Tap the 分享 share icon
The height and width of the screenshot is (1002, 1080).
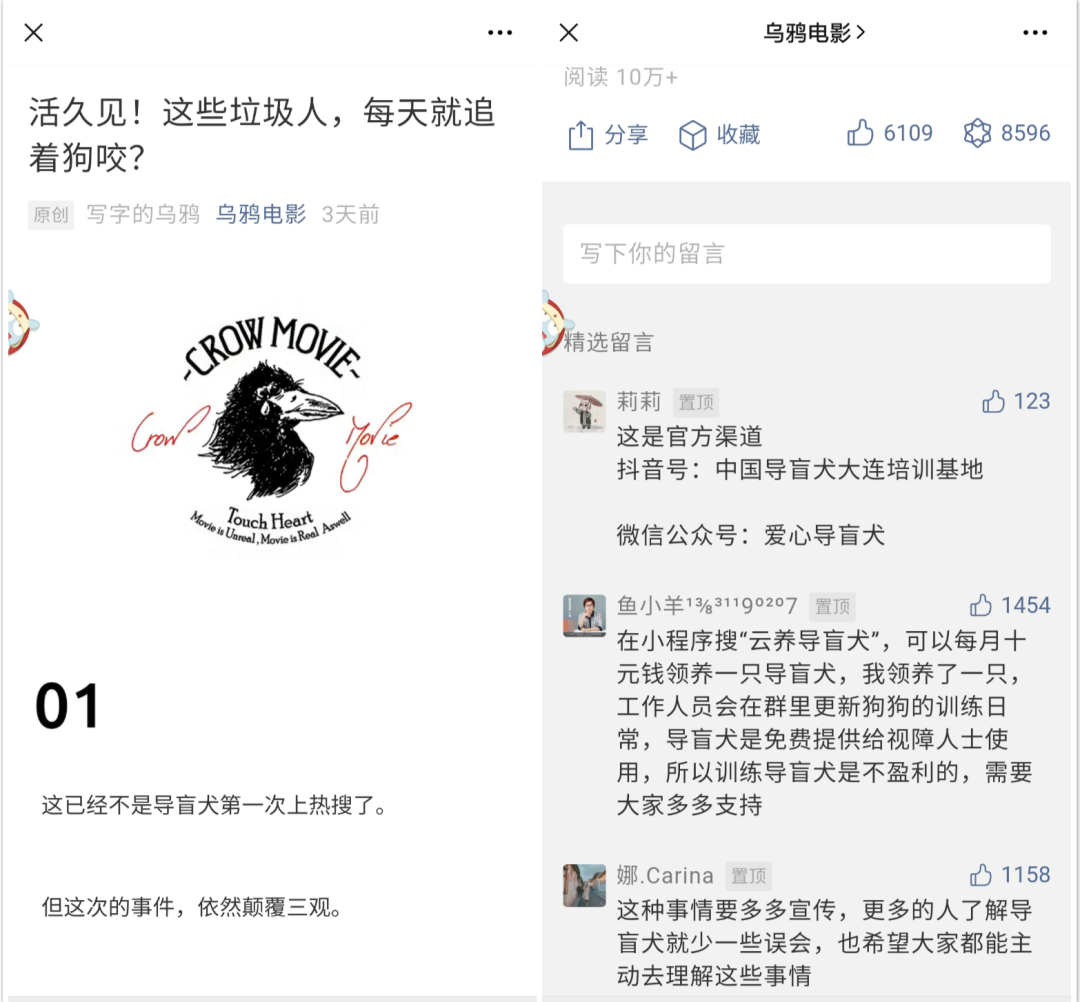(581, 134)
